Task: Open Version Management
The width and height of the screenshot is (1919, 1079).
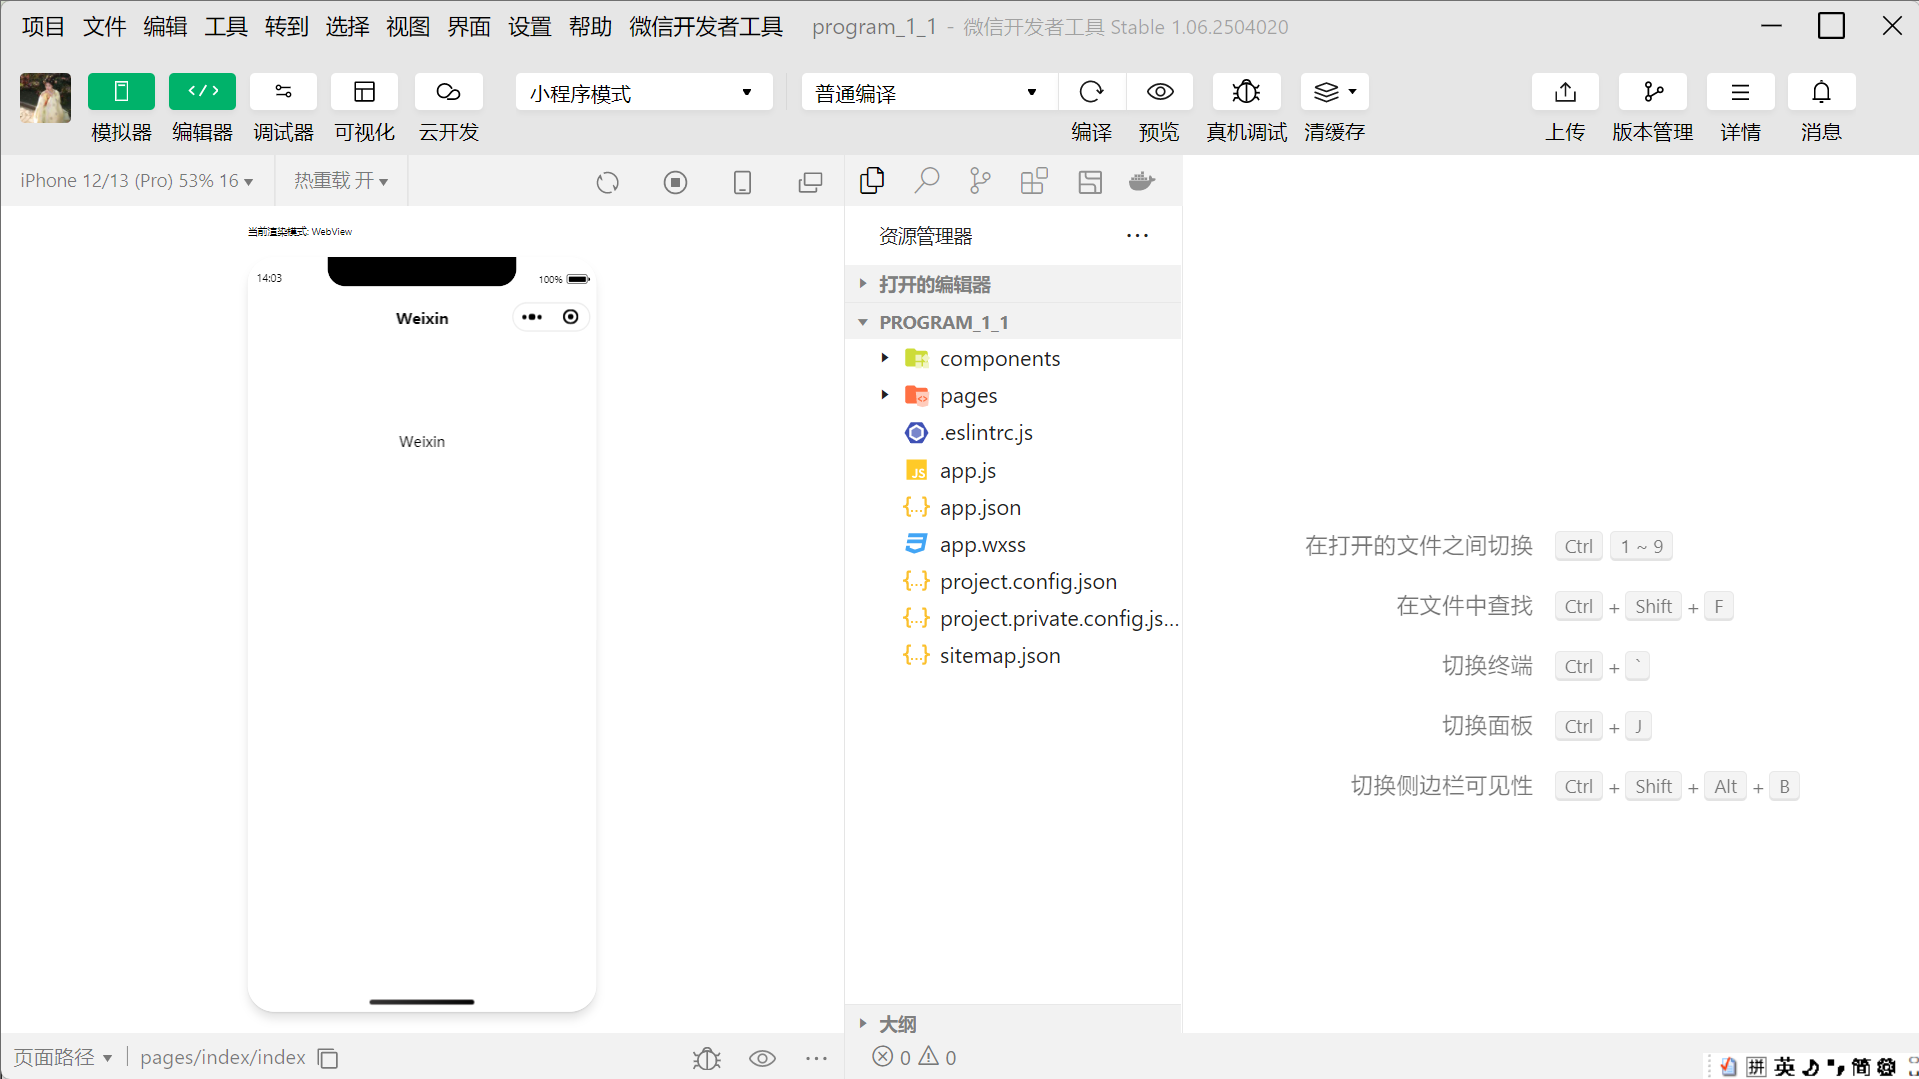Action: click(1653, 92)
